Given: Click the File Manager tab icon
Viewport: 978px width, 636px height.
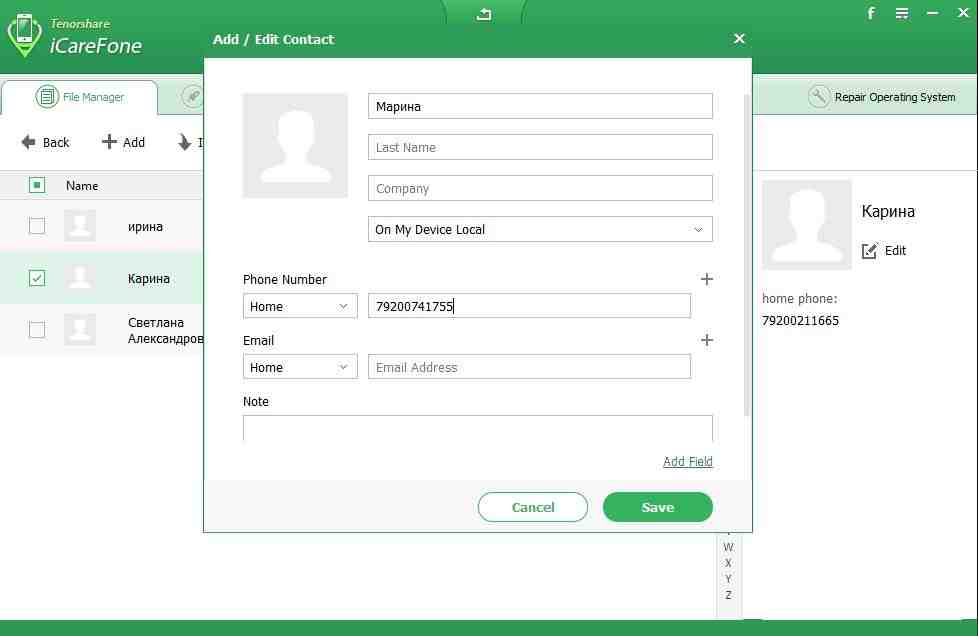Looking at the screenshot, I should click(47, 97).
